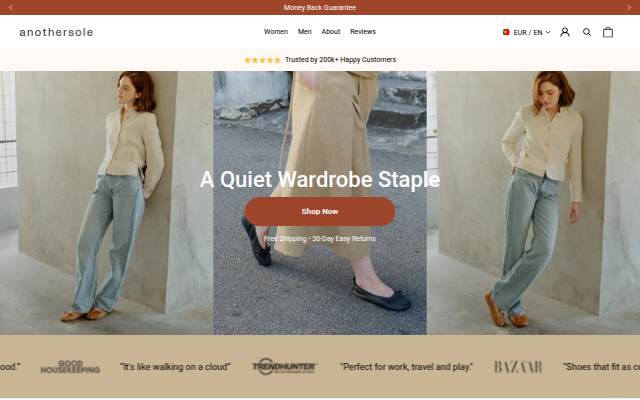Click the five-star rating icons
Image resolution: width=640 pixels, height=400 pixels.
tap(262, 60)
